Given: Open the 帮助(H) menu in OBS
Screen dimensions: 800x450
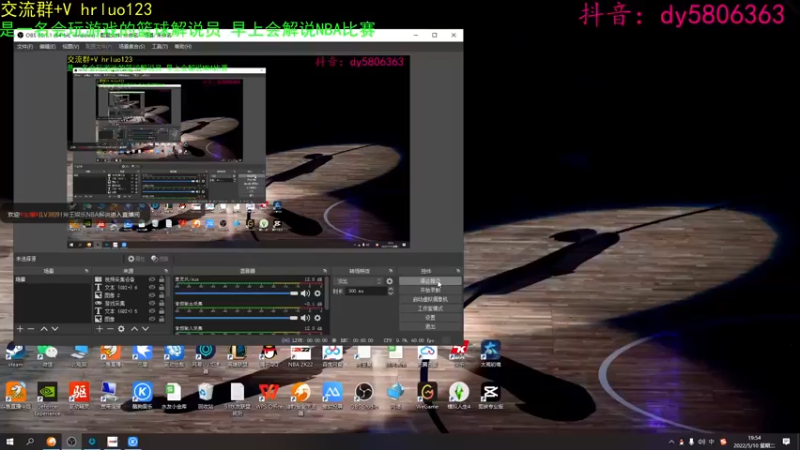Looking at the screenshot, I should 183,46.
